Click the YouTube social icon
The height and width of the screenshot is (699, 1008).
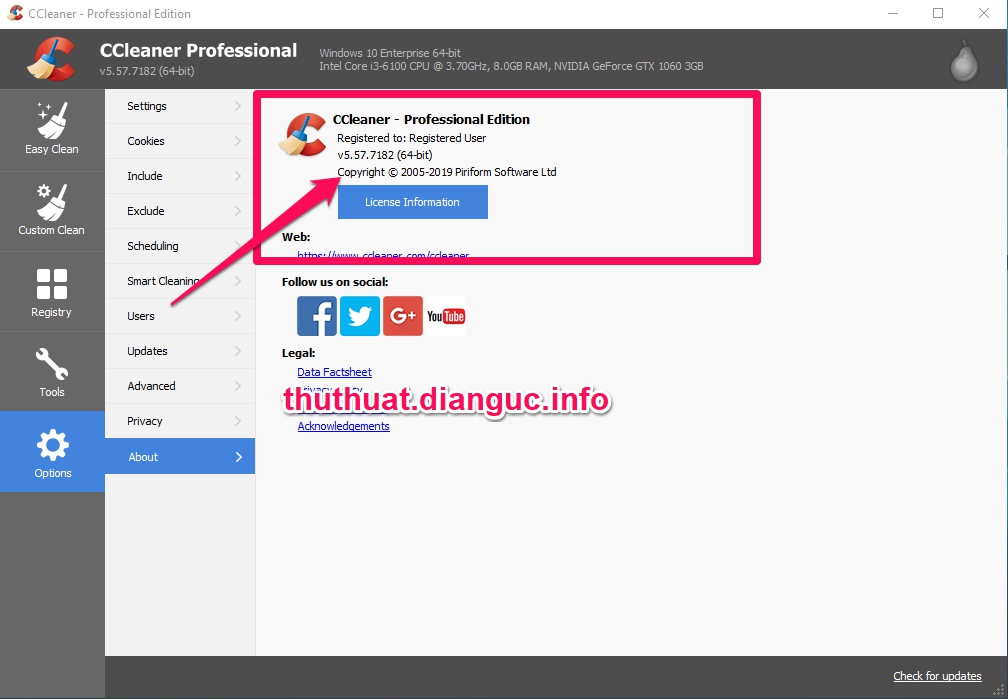coord(446,316)
